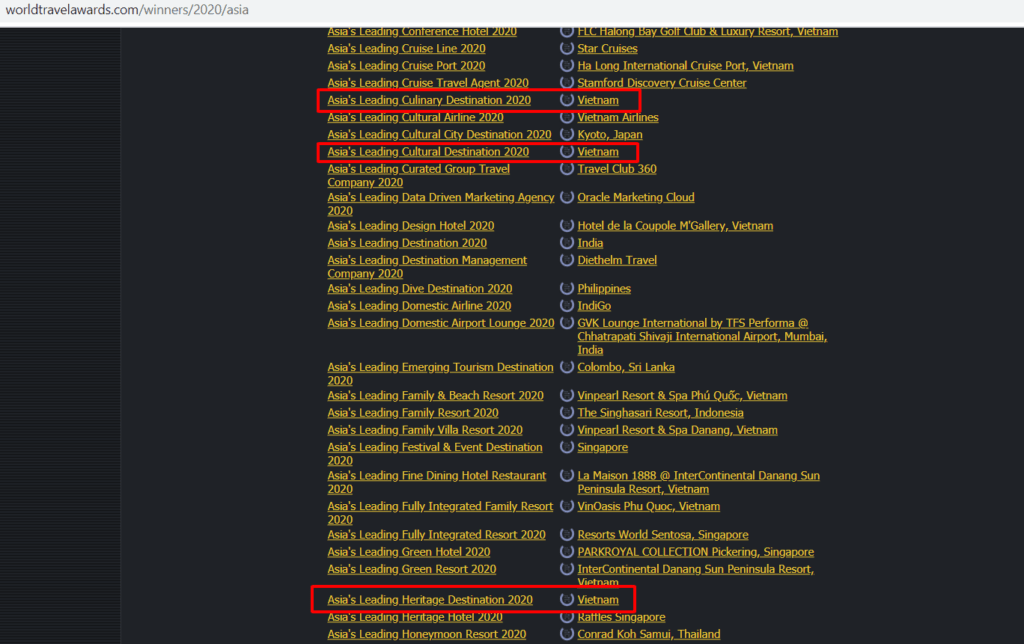Click the laurel icon beside Vietnam Airlines
The image size is (1024, 644).
(567, 117)
